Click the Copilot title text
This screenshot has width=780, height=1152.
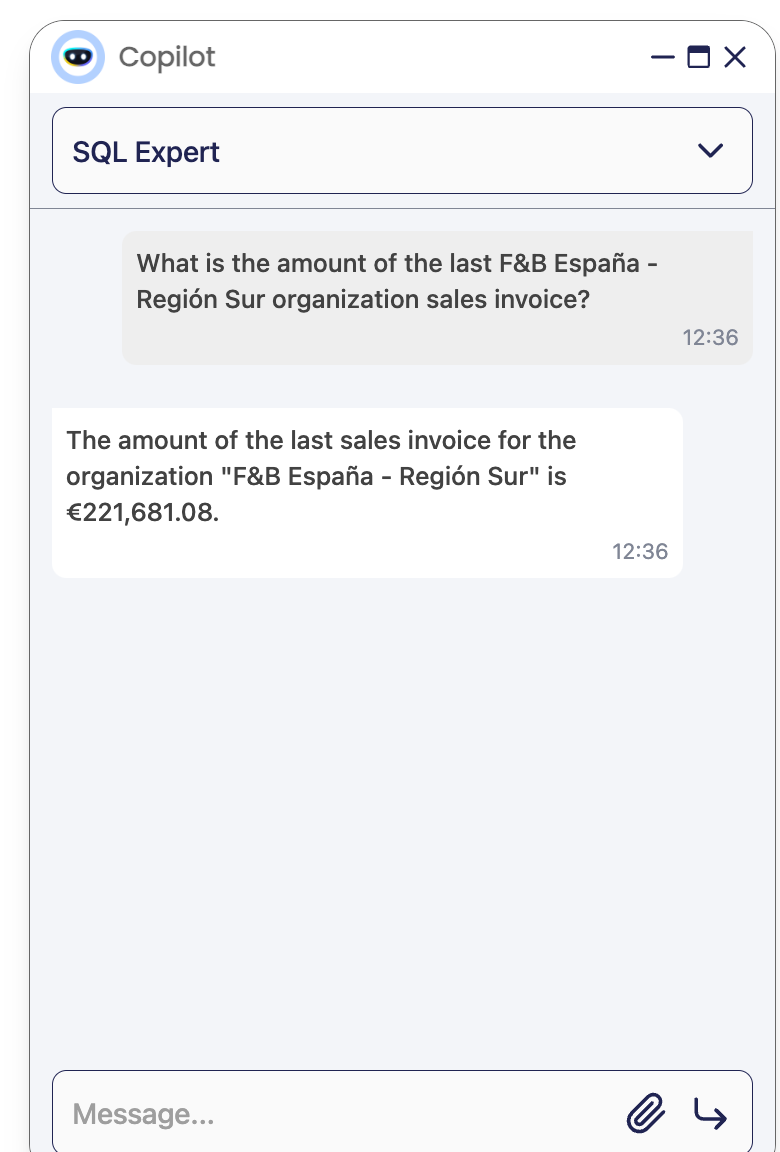tap(167, 57)
